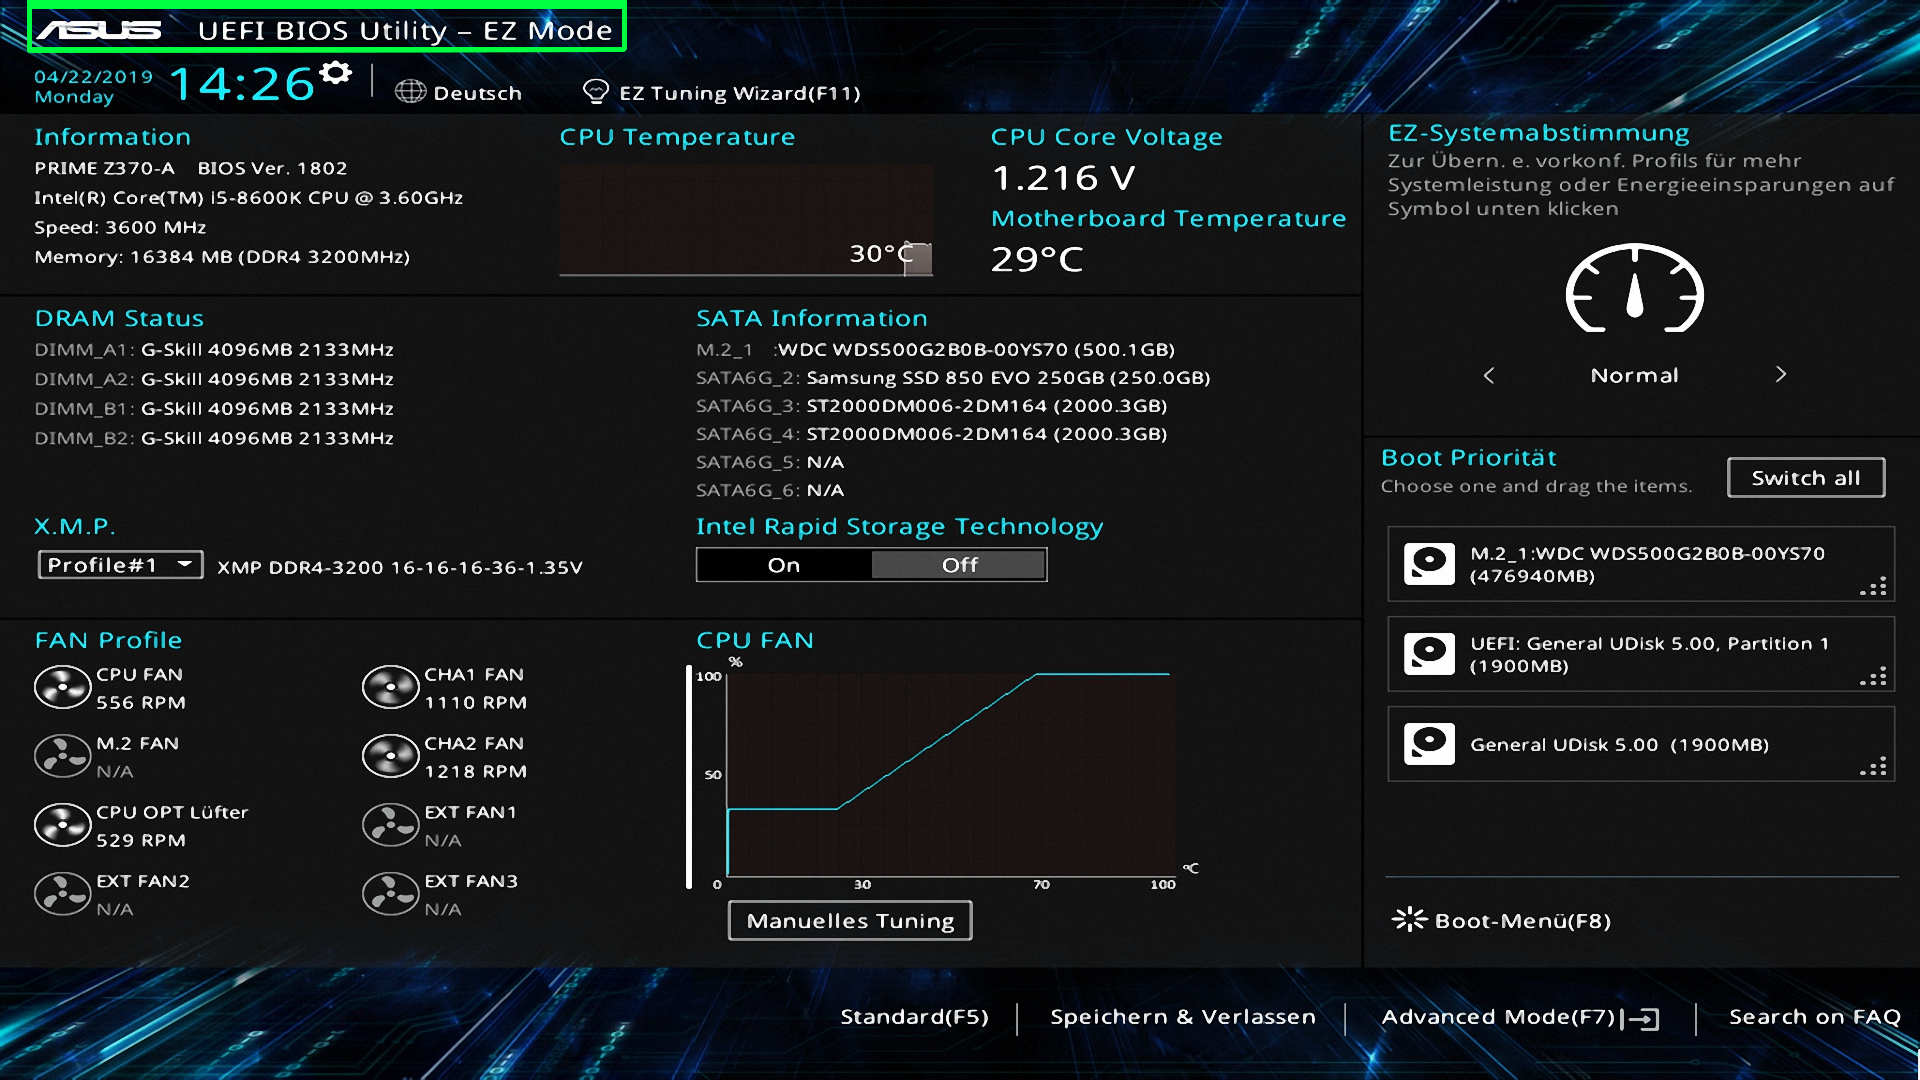Select M.2_1 WDC boot priority entry
1920x1080 pixels.
click(1640, 564)
